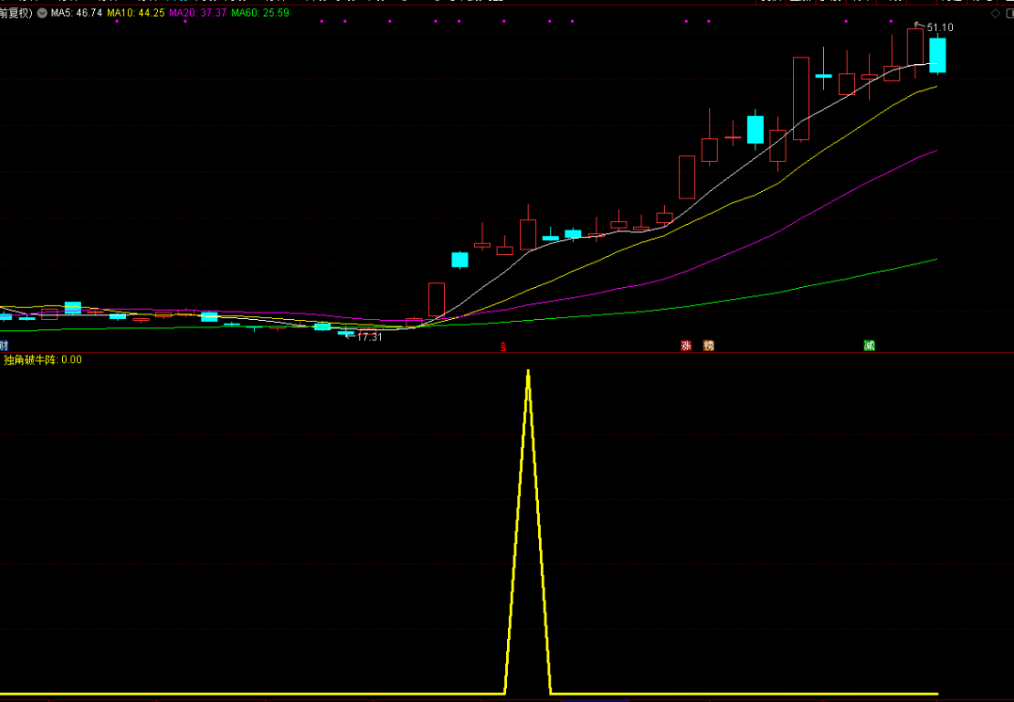Select the magenta MA20 indicator label

coord(196,13)
